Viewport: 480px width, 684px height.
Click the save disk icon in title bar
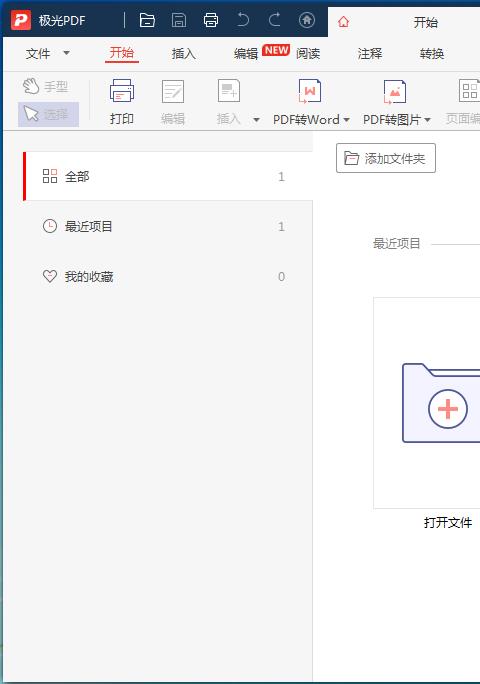[179, 20]
